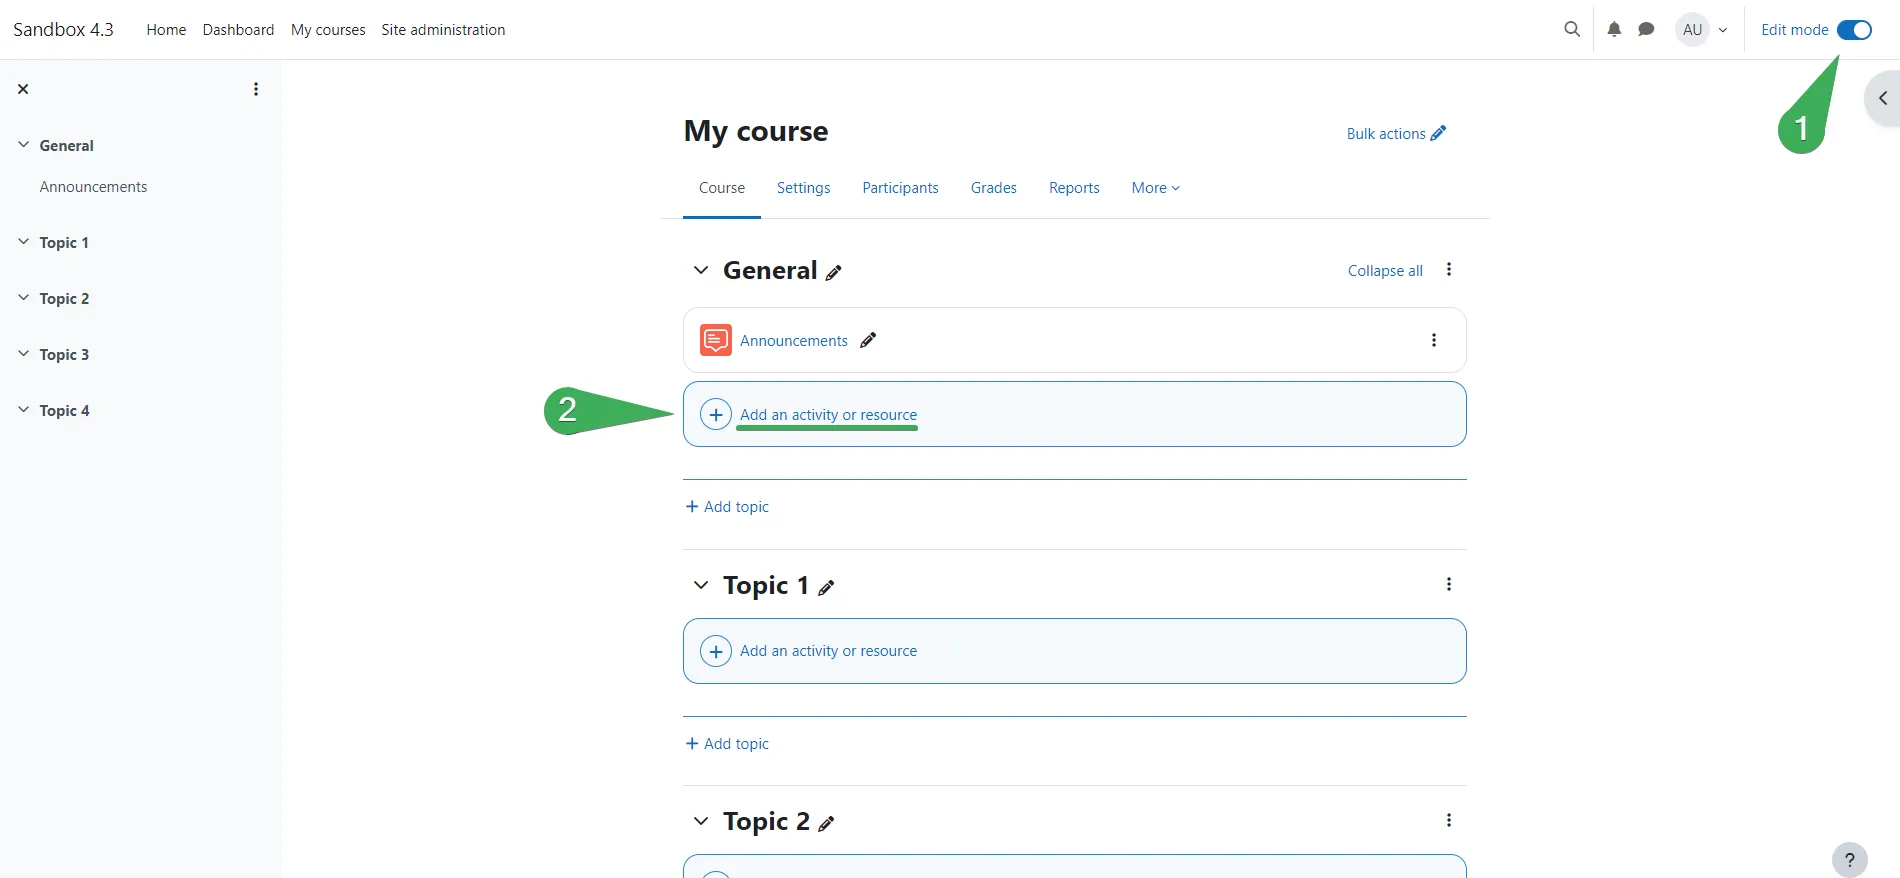
Task: Open course index options kebab menu
Action: click(256, 89)
